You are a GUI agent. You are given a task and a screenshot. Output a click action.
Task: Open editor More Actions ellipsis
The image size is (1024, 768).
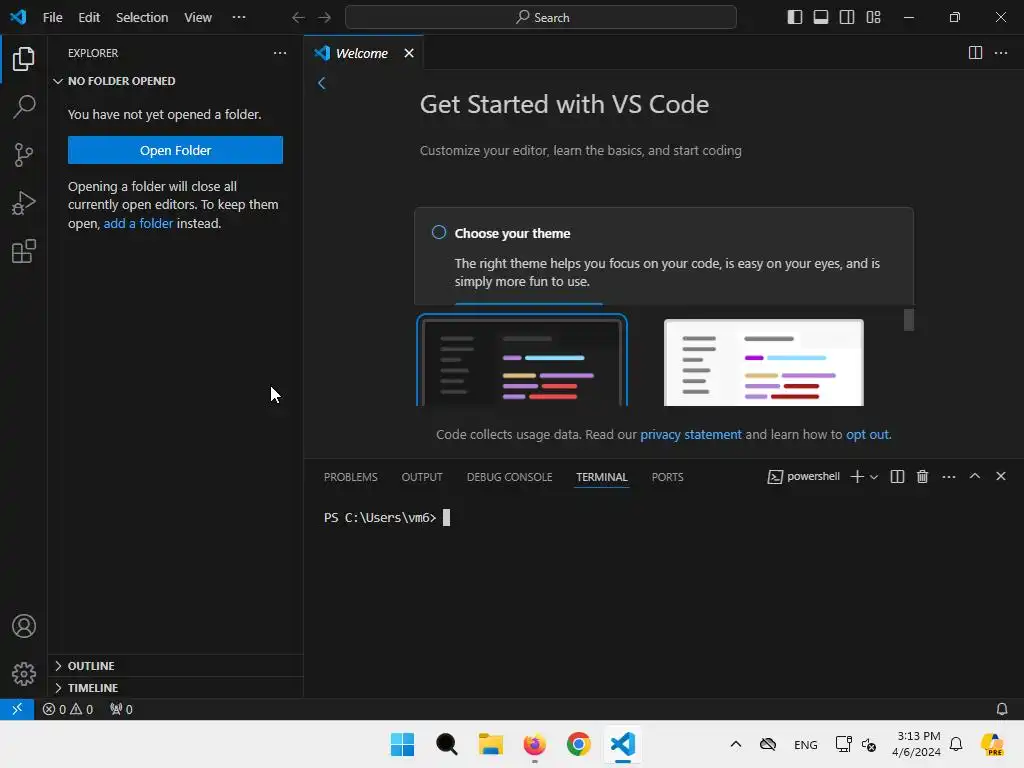pyautogui.click(x=1001, y=53)
